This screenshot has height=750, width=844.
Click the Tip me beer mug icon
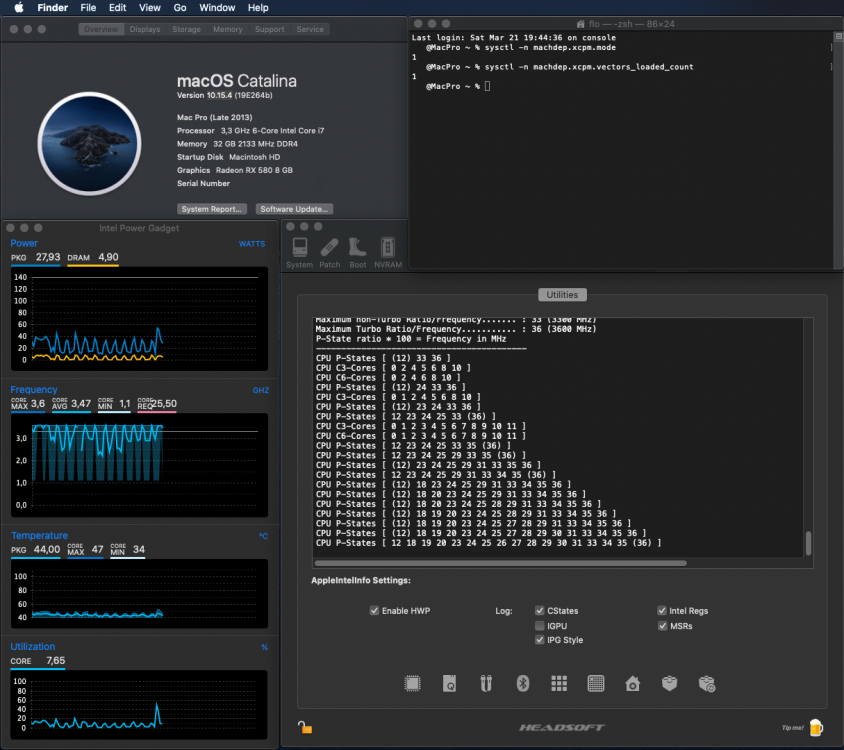point(816,727)
